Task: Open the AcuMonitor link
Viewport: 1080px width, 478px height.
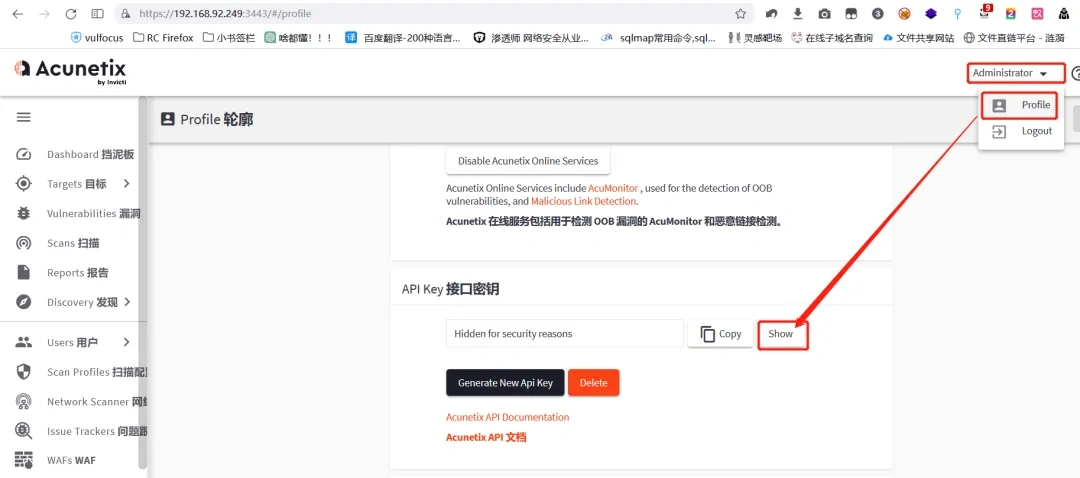Action: pyautogui.click(x=613, y=188)
